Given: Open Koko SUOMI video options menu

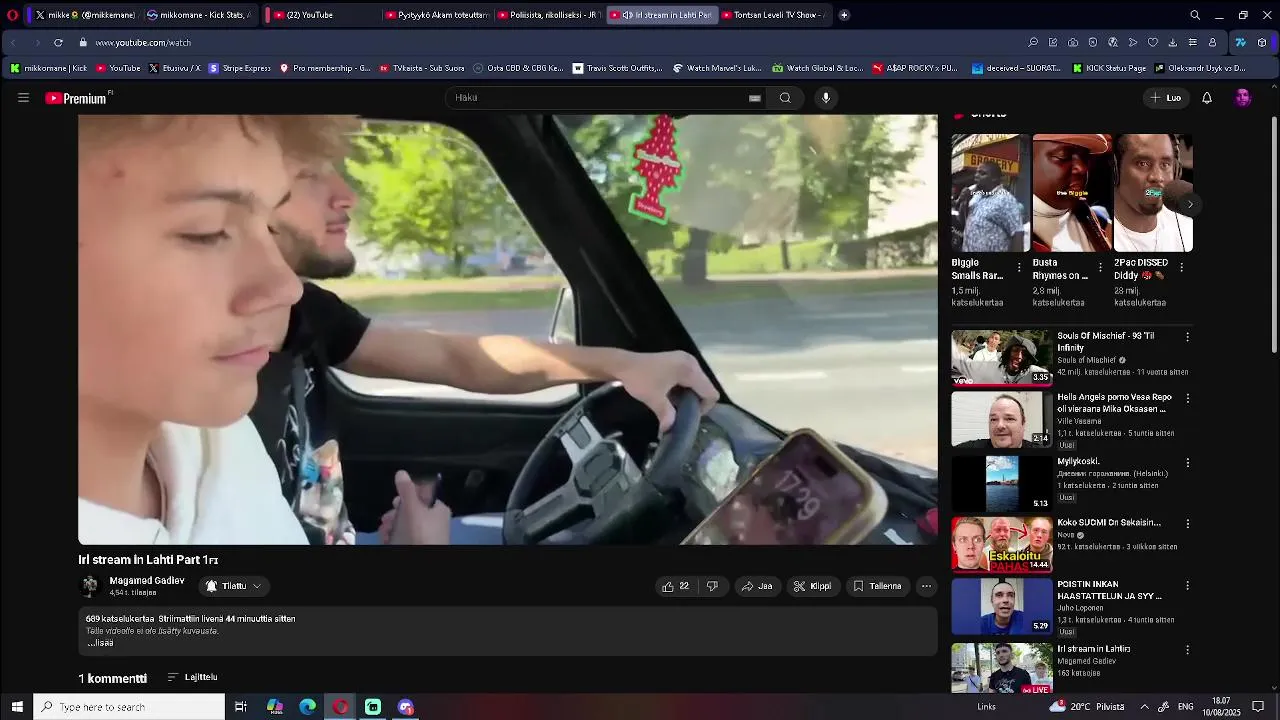Looking at the screenshot, I should click(1187, 524).
